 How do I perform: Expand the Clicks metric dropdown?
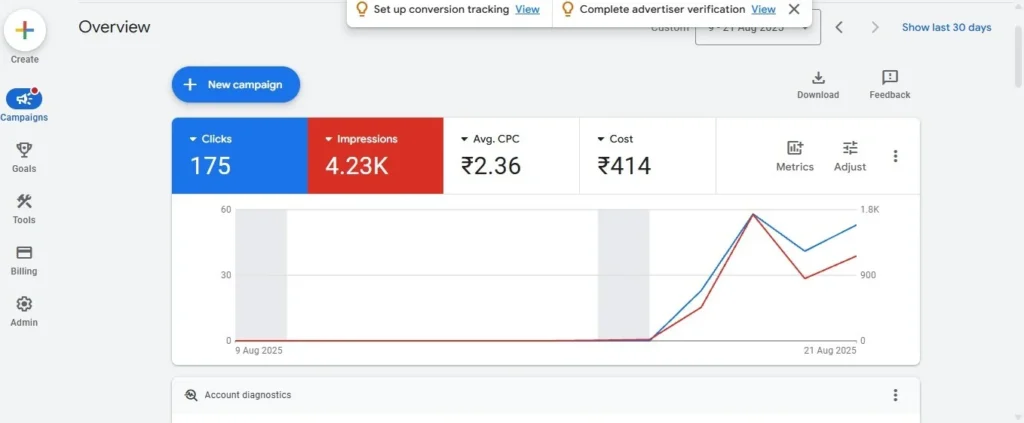193,140
